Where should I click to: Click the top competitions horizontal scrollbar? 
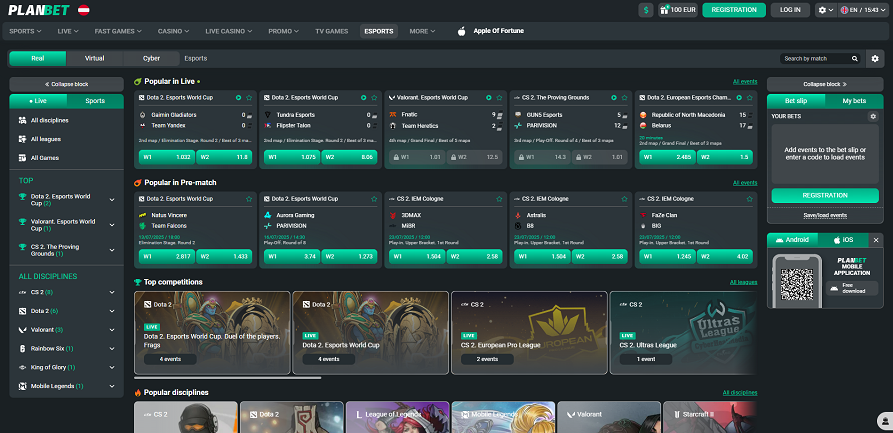click(227, 377)
